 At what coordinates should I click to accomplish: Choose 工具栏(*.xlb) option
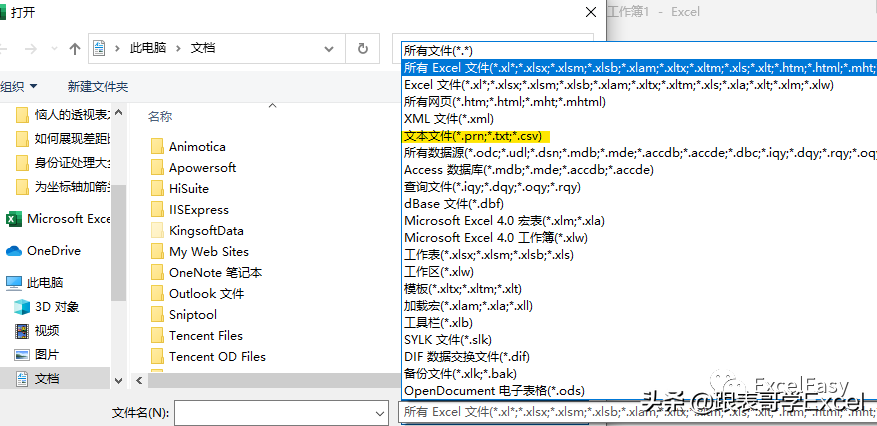639,323
